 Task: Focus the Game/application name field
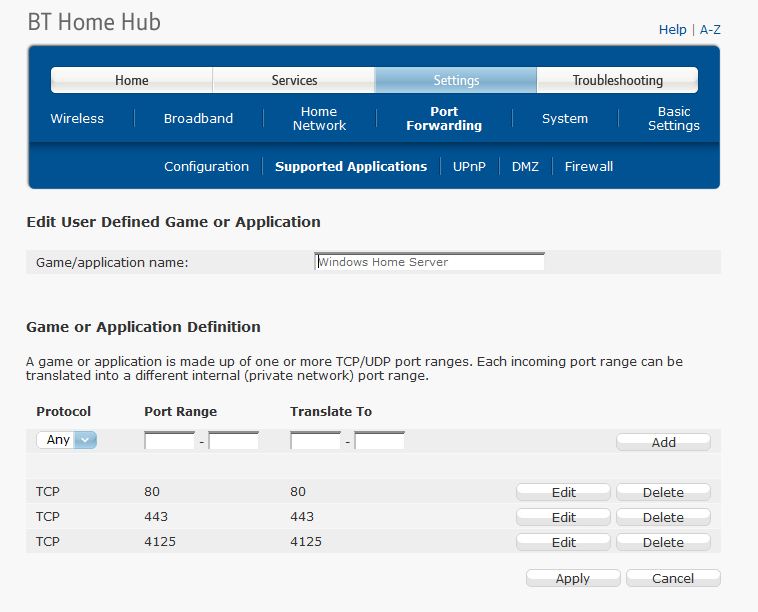point(429,262)
